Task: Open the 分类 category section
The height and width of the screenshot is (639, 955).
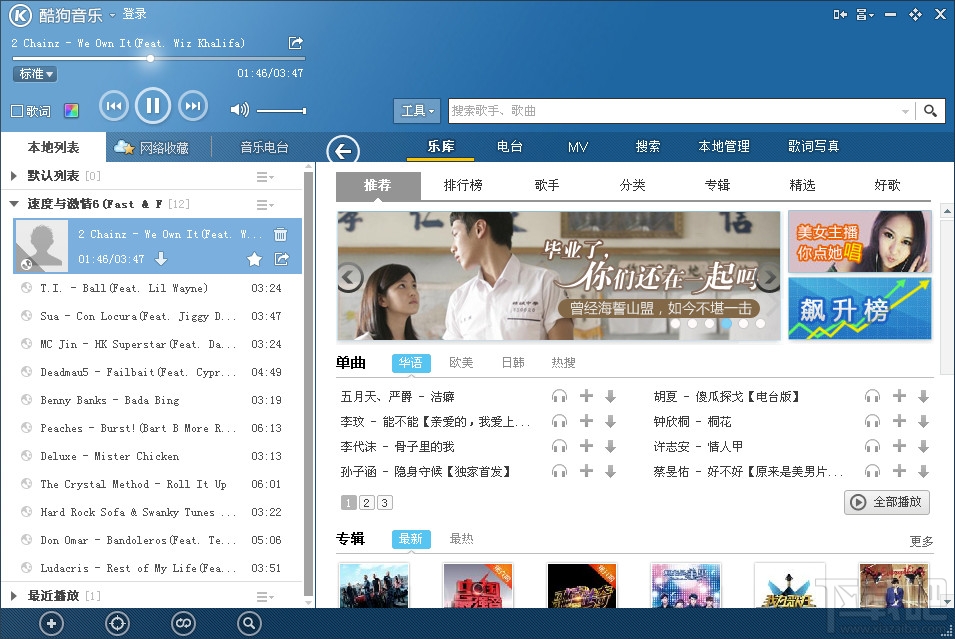Action: point(632,185)
